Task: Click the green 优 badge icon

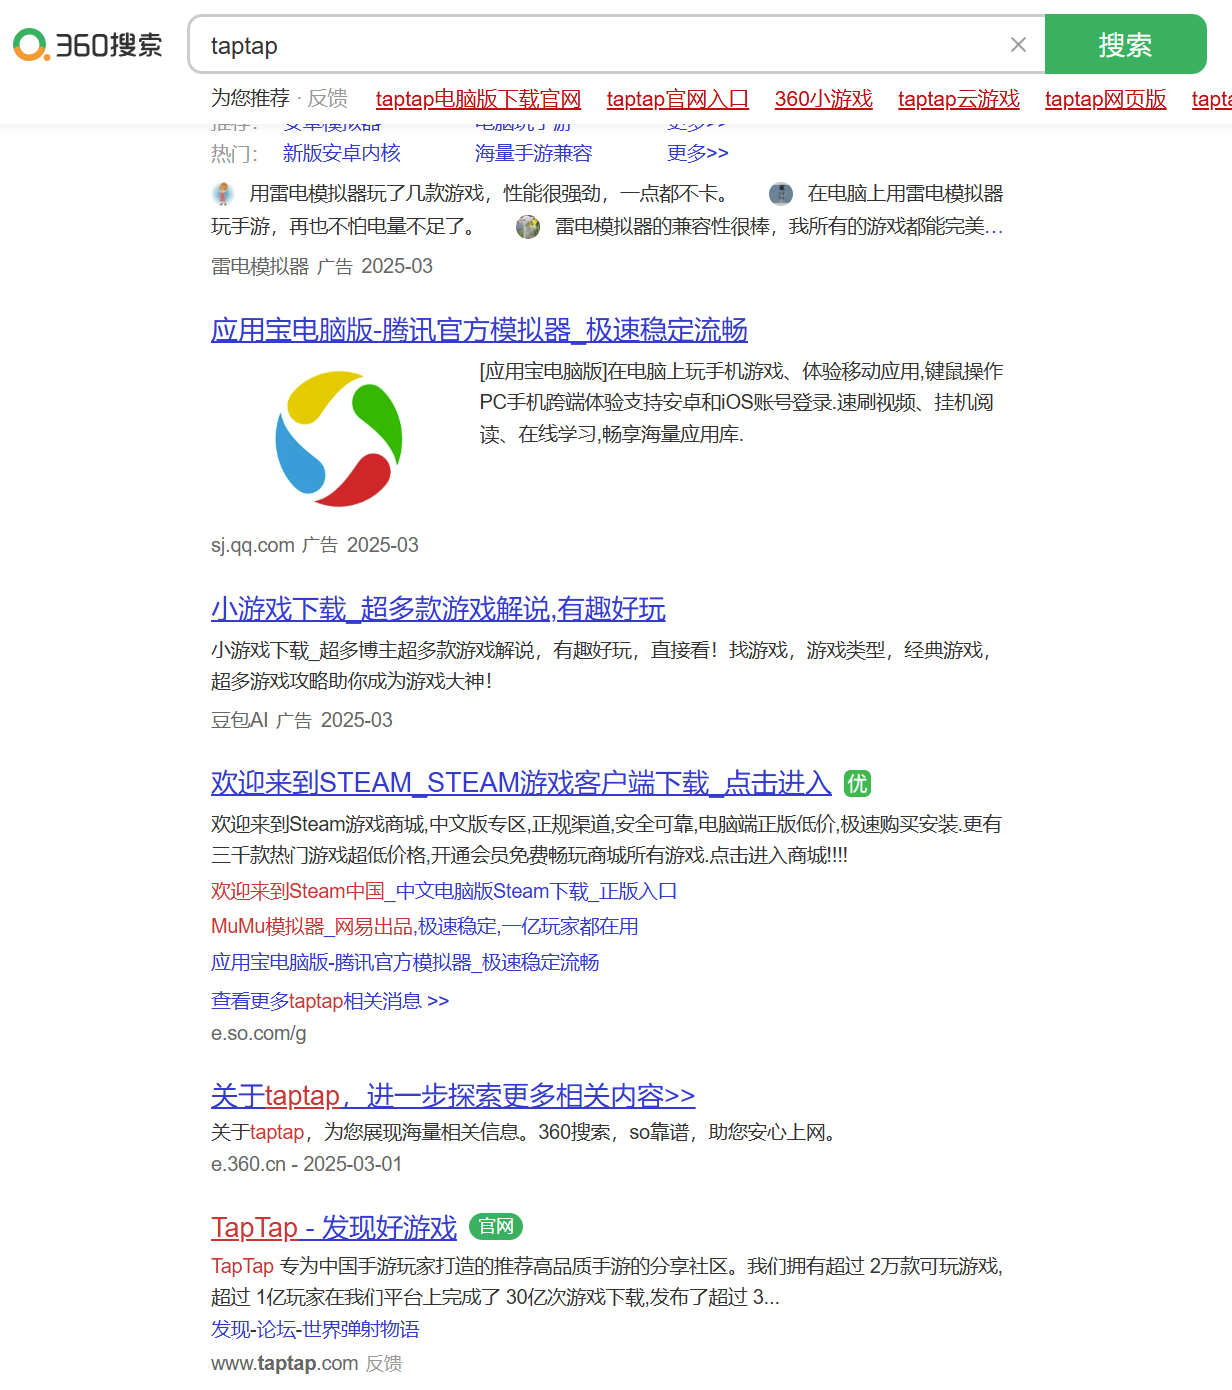Action: click(x=857, y=783)
